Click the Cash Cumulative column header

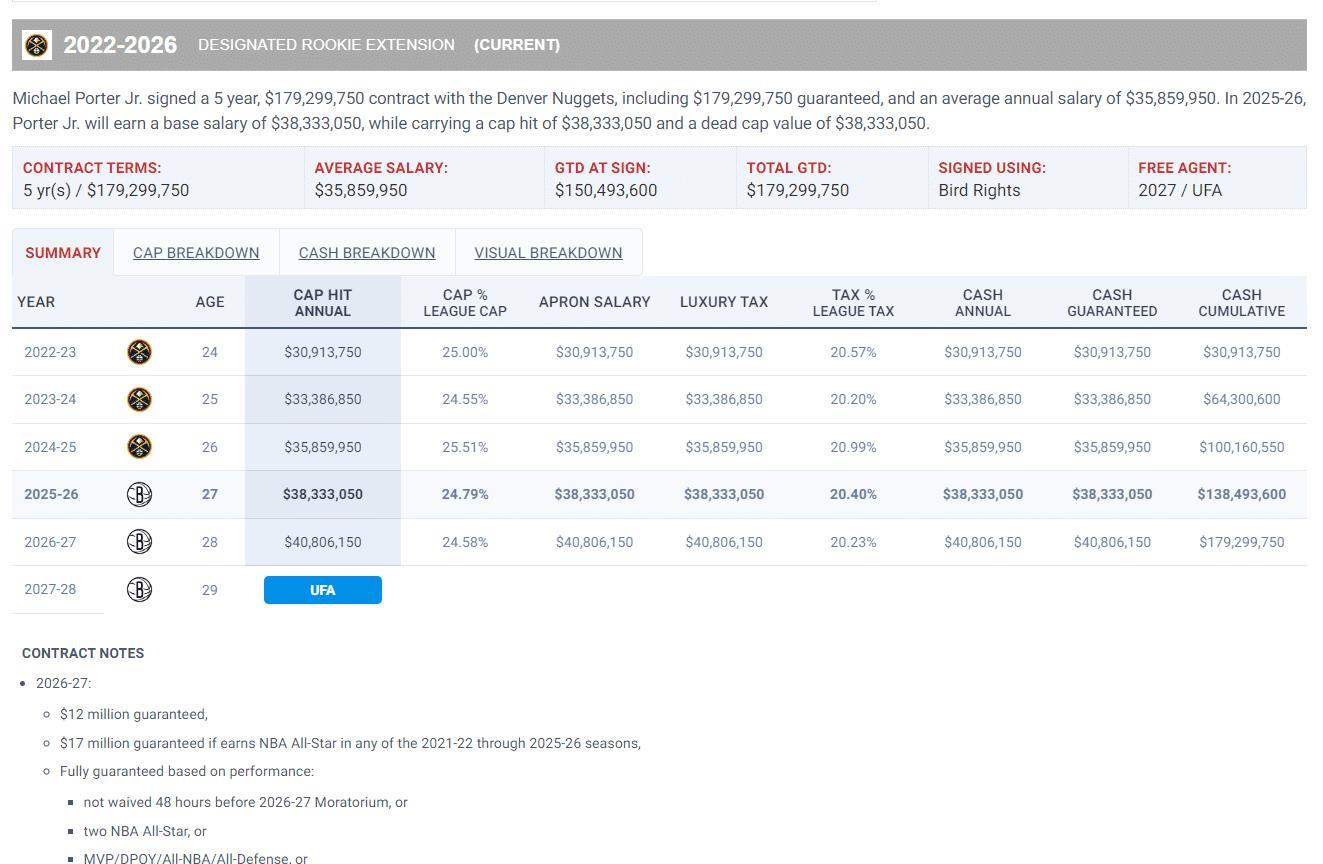(x=1241, y=302)
